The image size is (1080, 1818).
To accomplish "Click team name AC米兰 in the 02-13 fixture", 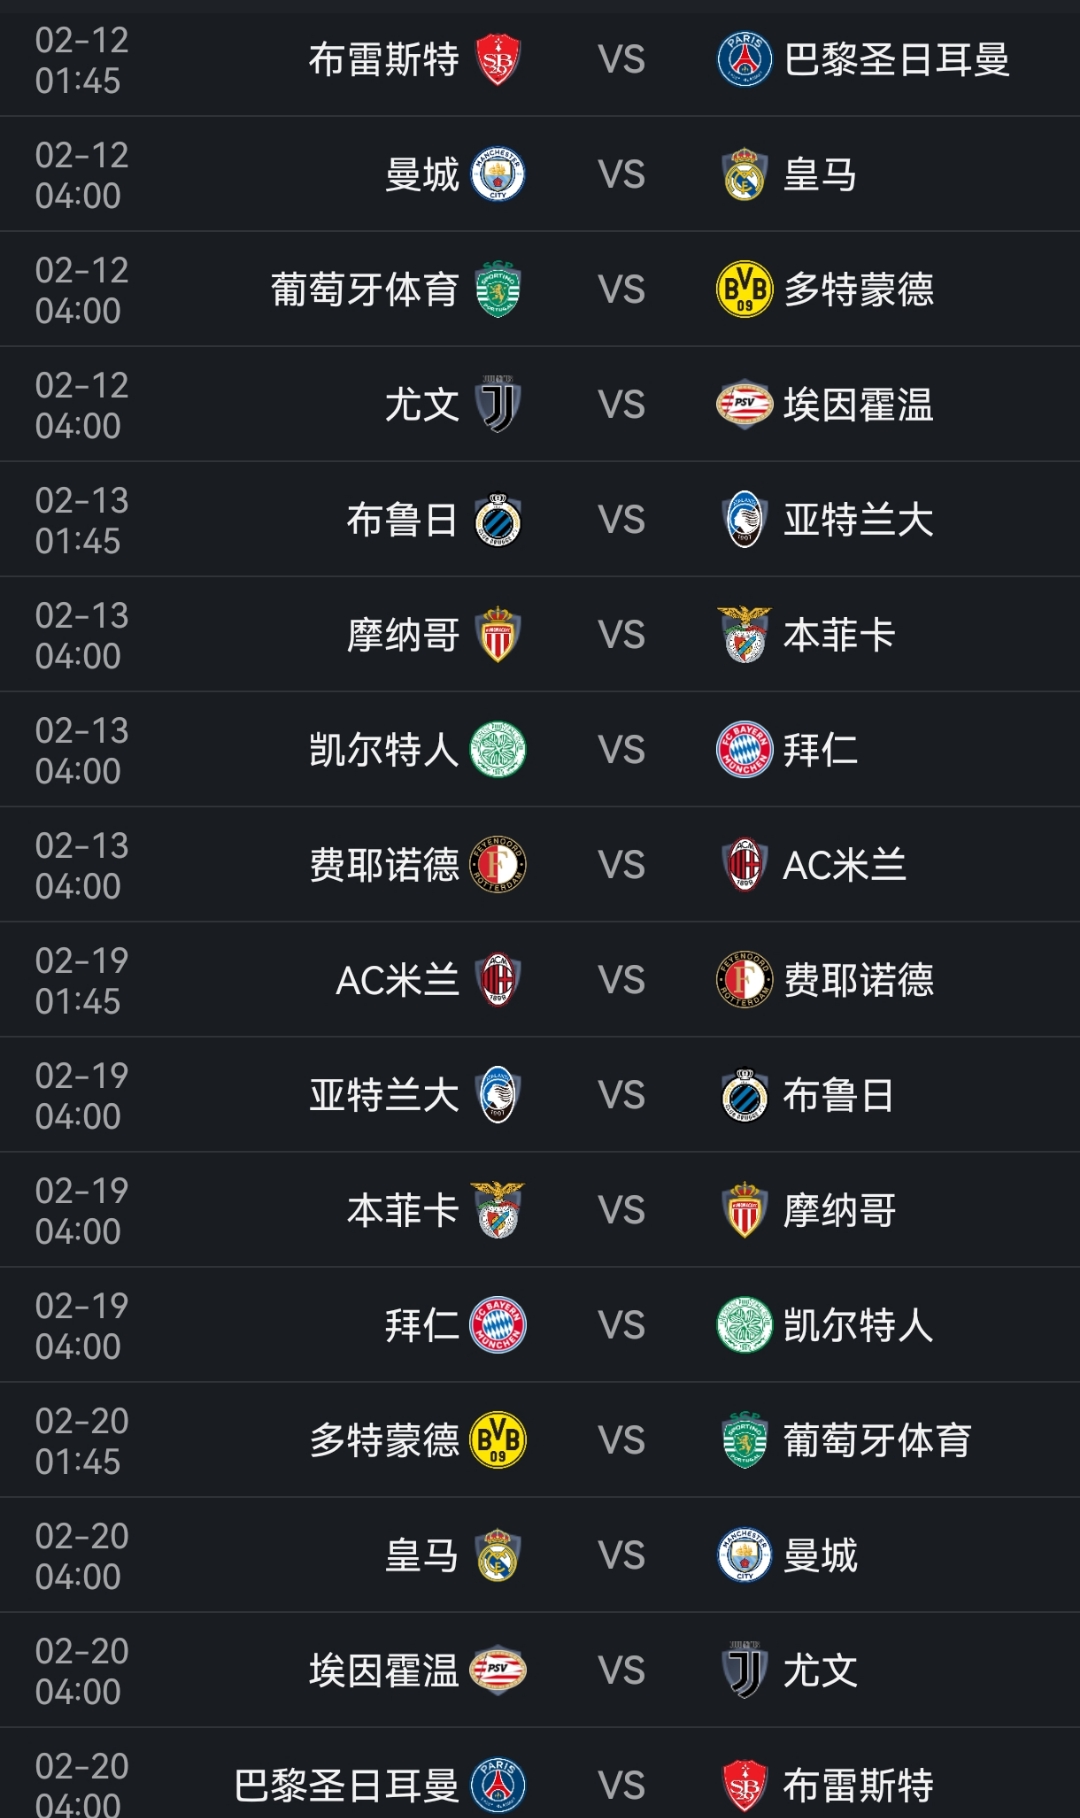I will pyautogui.click(x=844, y=865).
